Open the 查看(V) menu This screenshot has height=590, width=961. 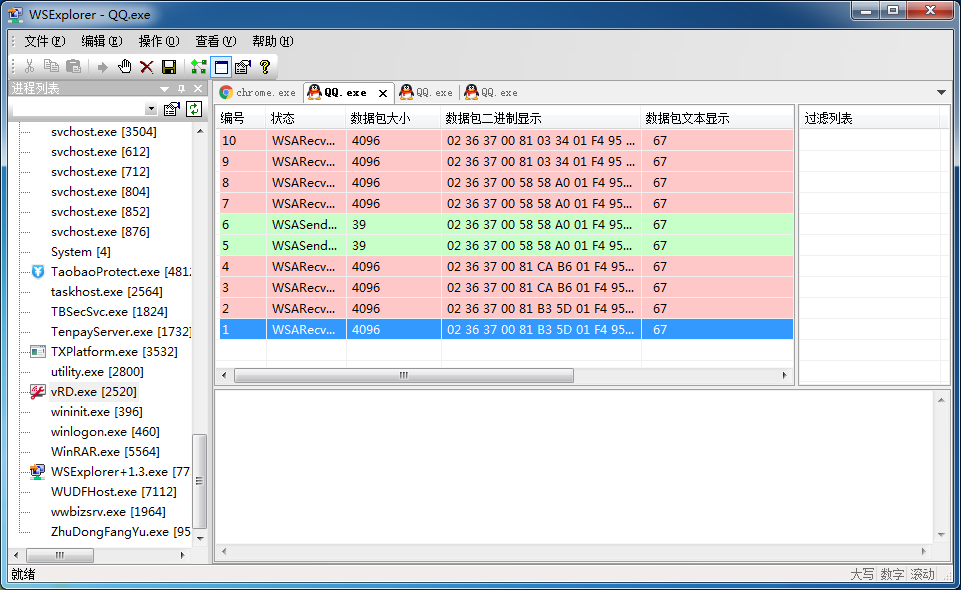216,41
